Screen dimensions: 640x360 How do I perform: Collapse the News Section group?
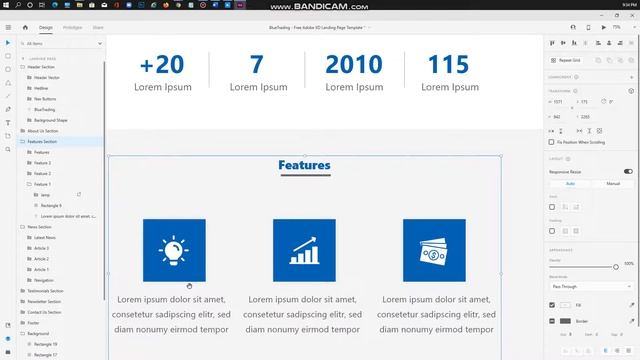[x=23, y=227]
